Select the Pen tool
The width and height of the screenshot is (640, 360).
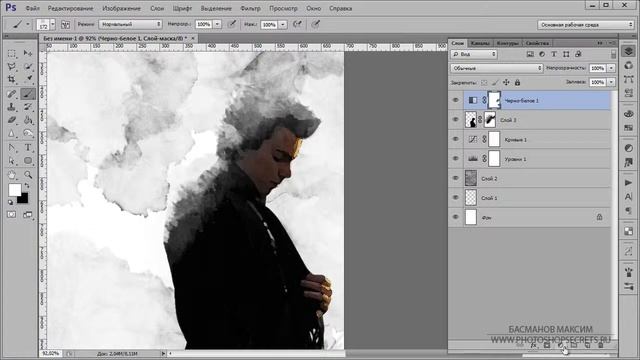[x=12, y=148]
